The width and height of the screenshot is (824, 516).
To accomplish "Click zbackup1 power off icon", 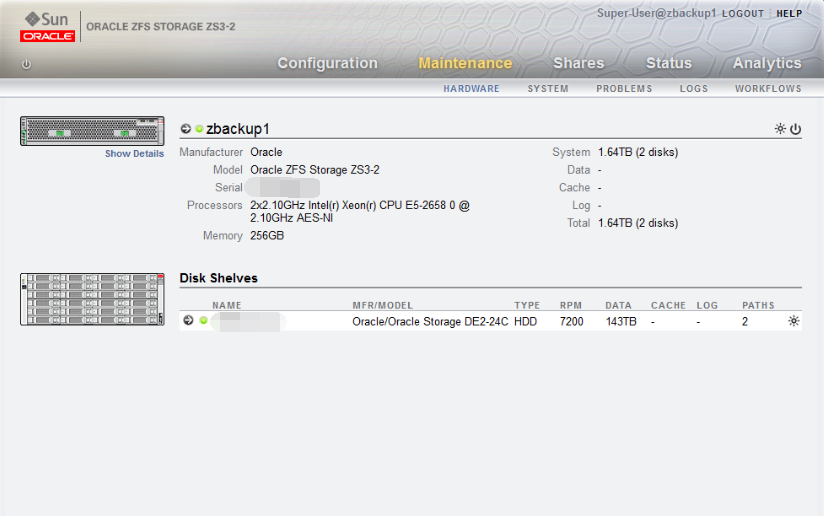I will tap(796, 129).
